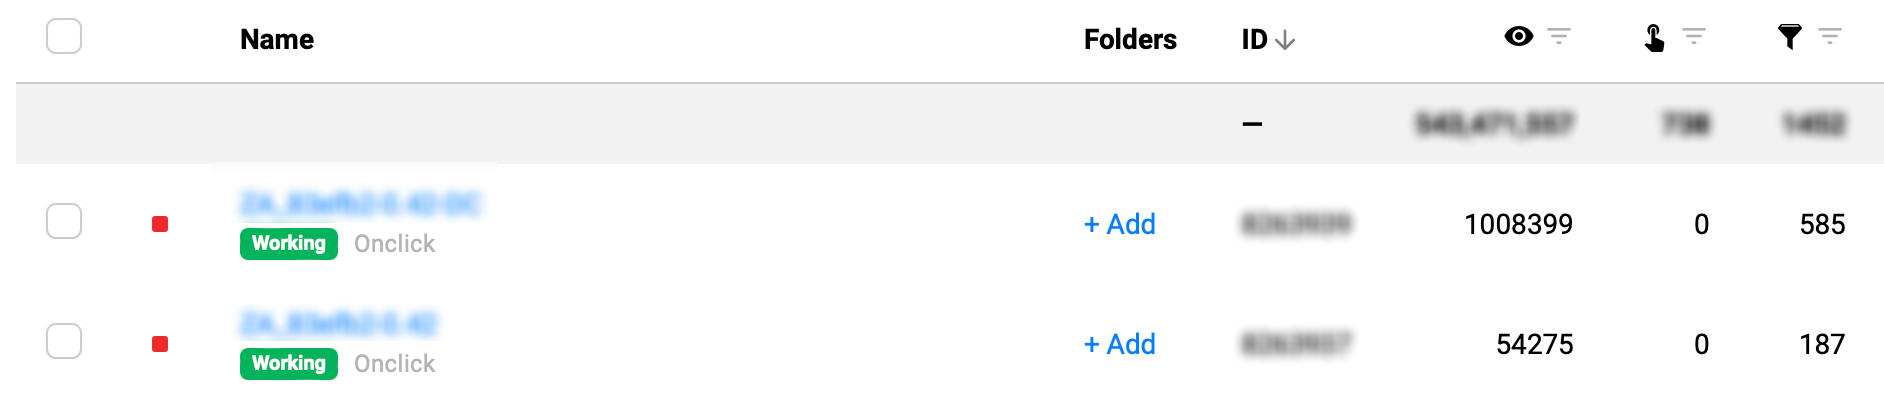Select the first campaign row checkbox
Image resolution: width=1884 pixels, height=412 pixels.
(64, 221)
